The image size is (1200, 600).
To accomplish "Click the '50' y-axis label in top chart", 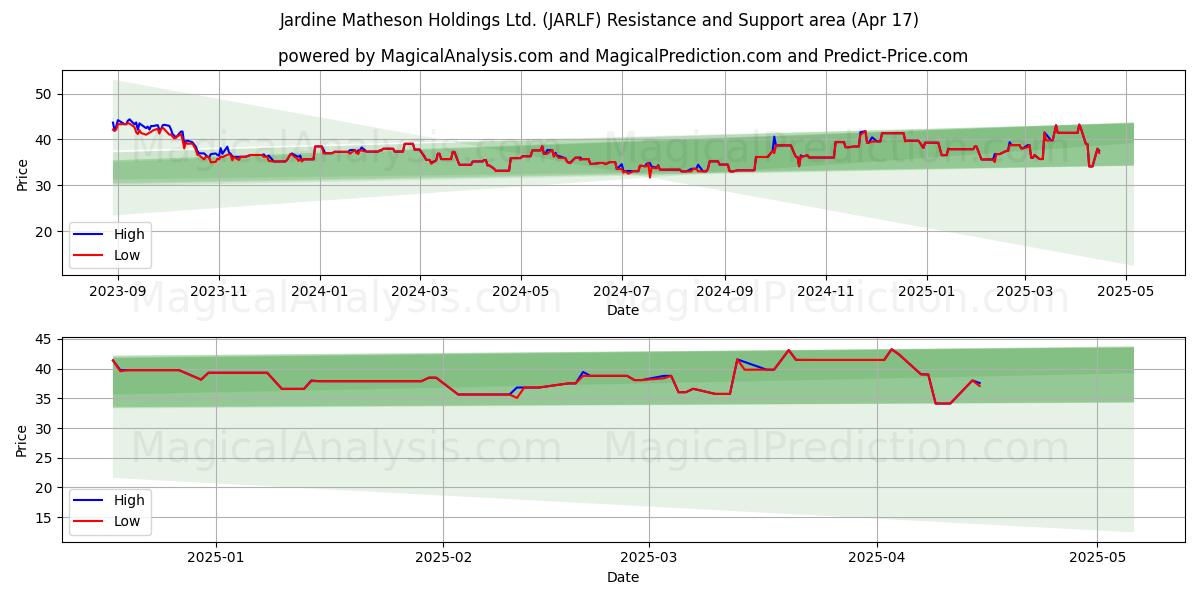I will coord(44,94).
